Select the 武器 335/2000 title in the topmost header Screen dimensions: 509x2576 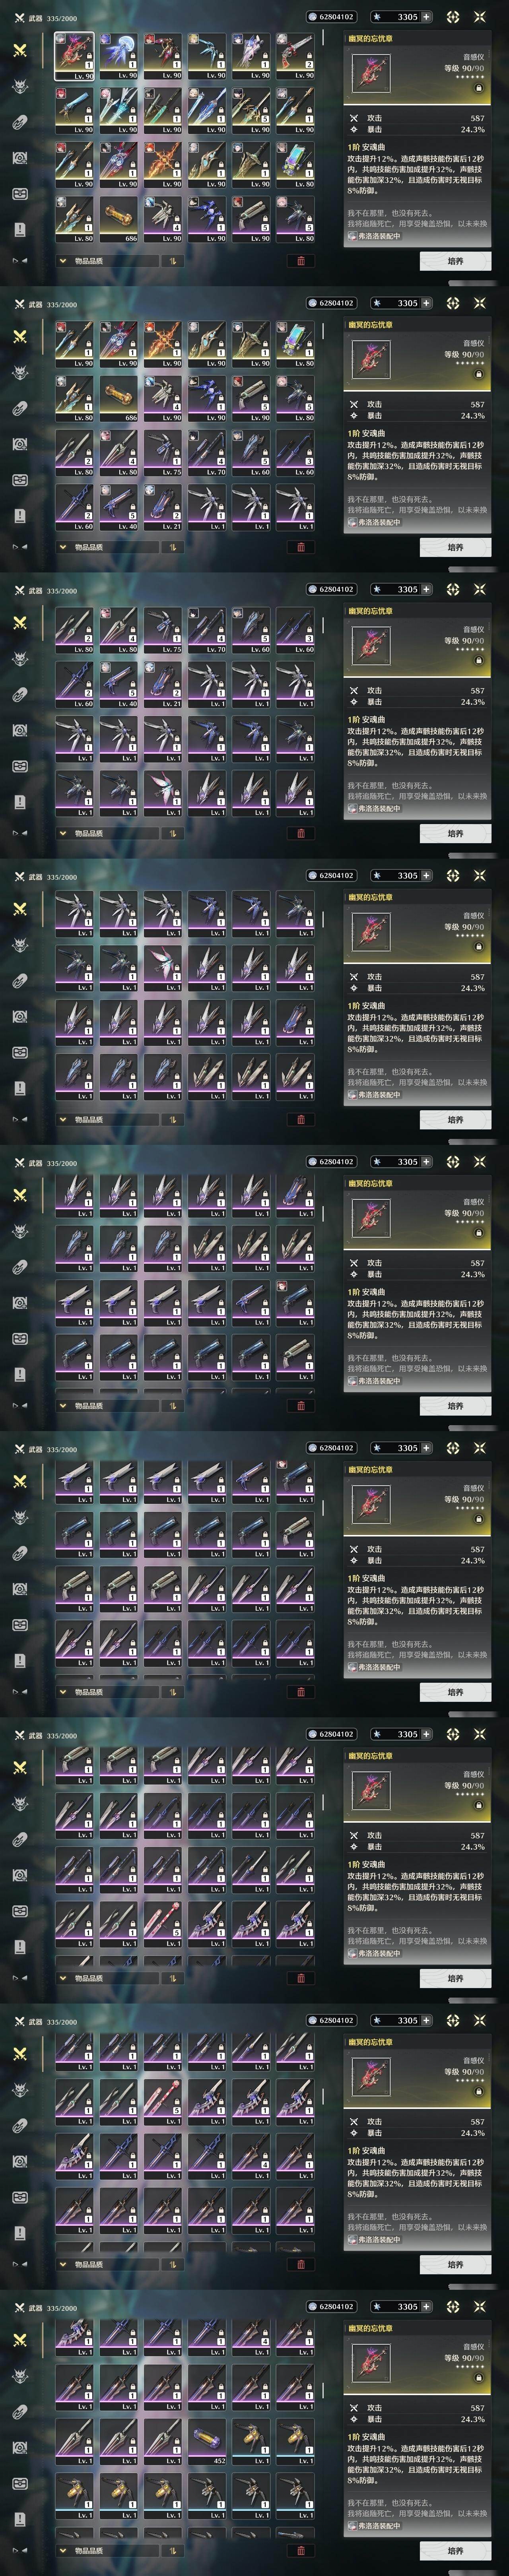pos(52,17)
